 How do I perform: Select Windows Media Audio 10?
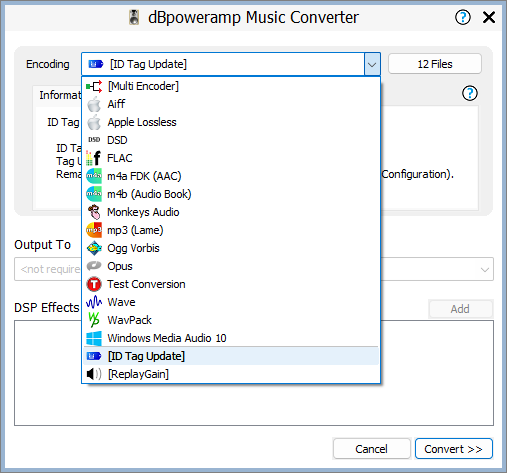click(x=231, y=338)
